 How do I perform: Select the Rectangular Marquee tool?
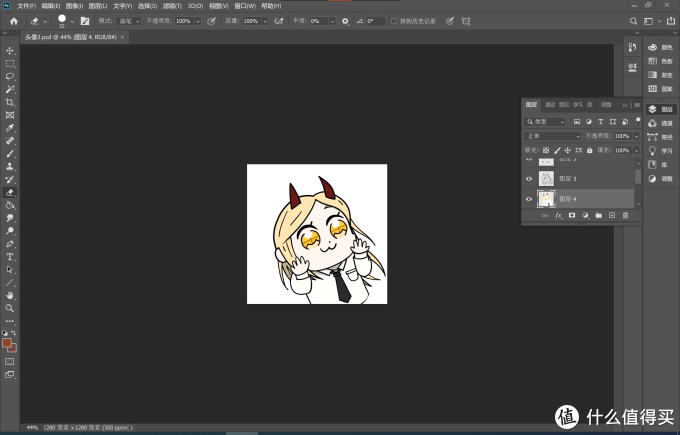[x=10, y=64]
